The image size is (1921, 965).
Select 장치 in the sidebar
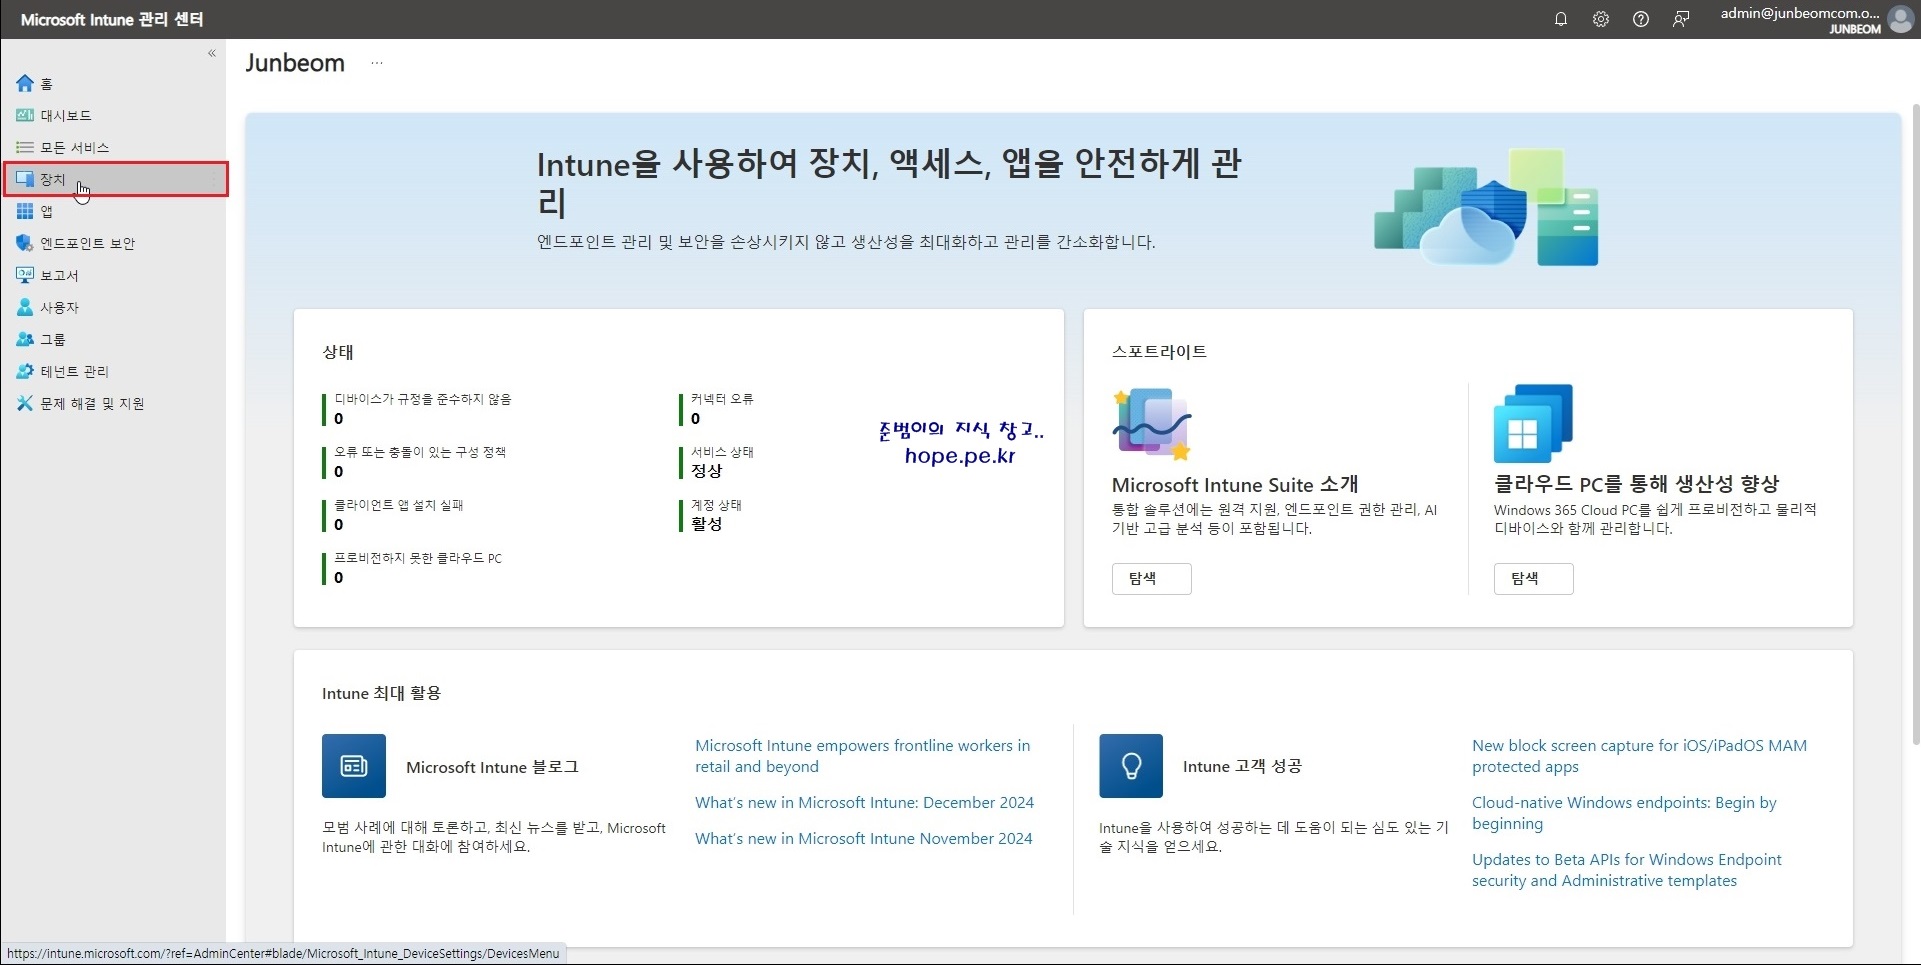(x=116, y=179)
